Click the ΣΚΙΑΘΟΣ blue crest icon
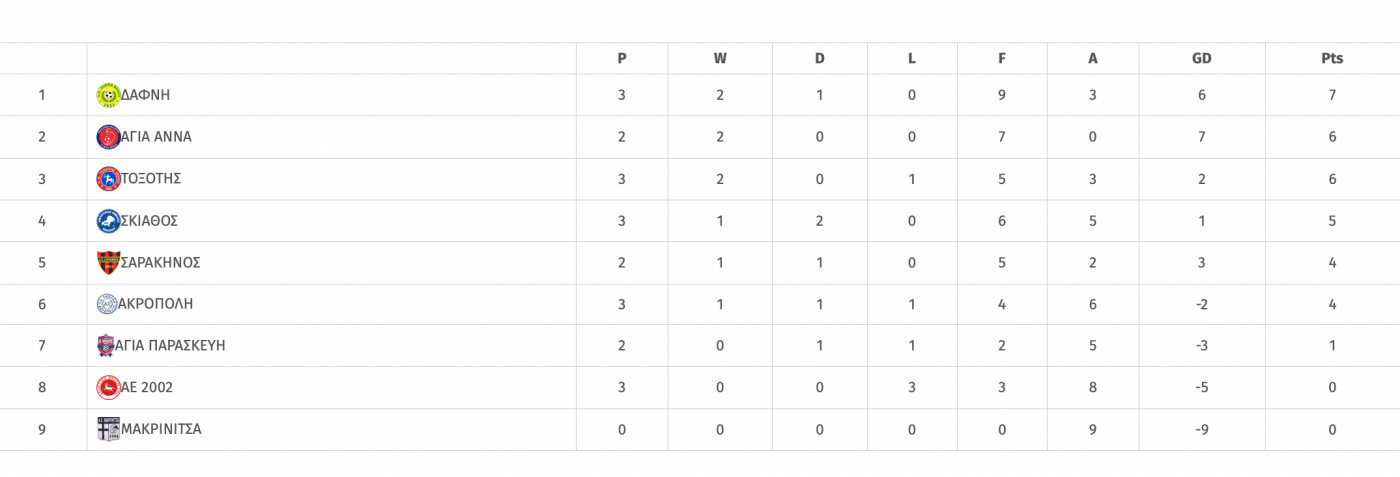Viewport: 1400px width, 477px height. point(108,221)
